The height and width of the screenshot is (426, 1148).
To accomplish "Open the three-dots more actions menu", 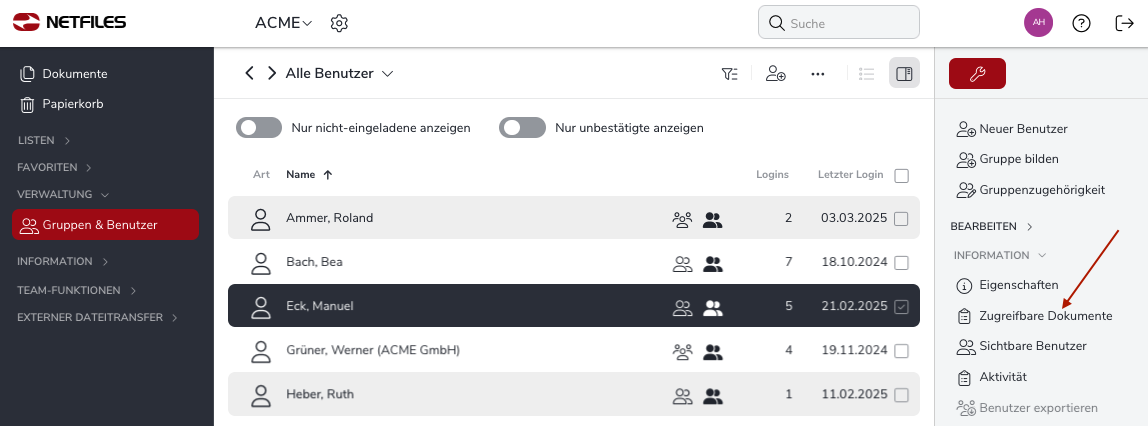I will [x=819, y=74].
